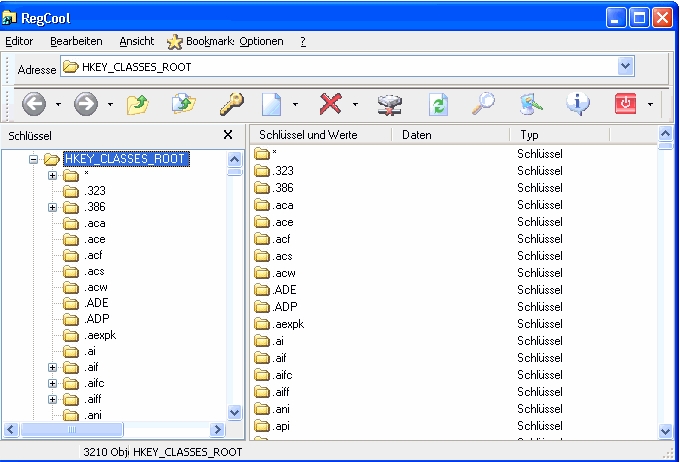
Task: Click the blue info icon
Action: coord(577,103)
